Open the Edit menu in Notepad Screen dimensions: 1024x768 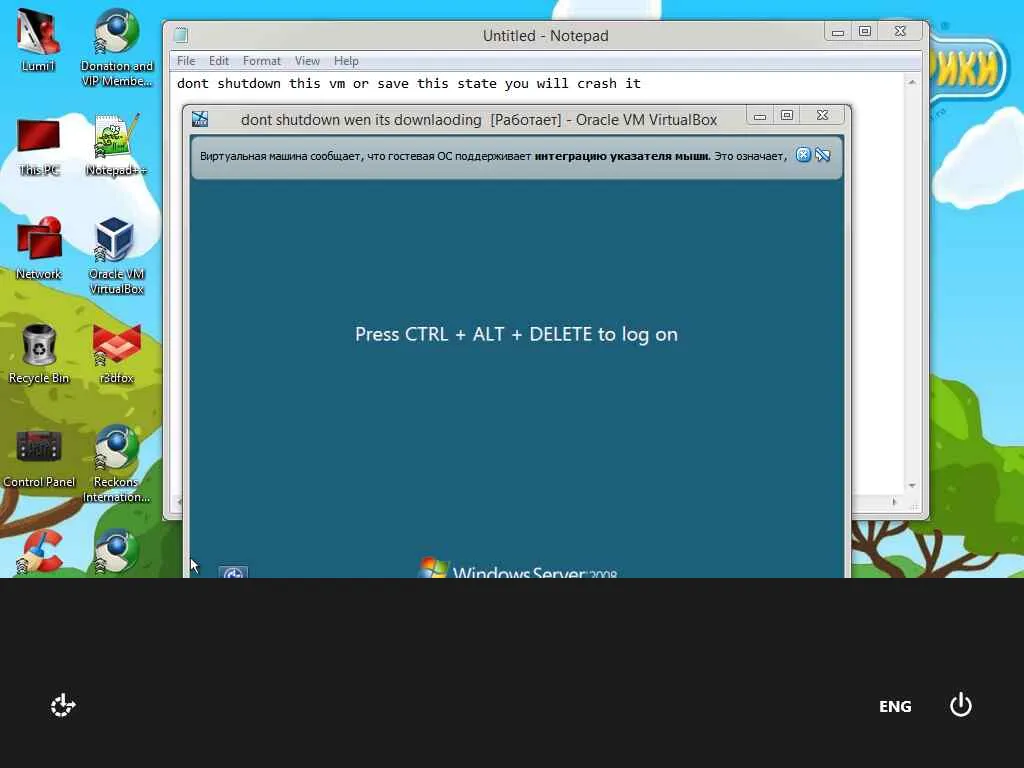click(x=219, y=61)
